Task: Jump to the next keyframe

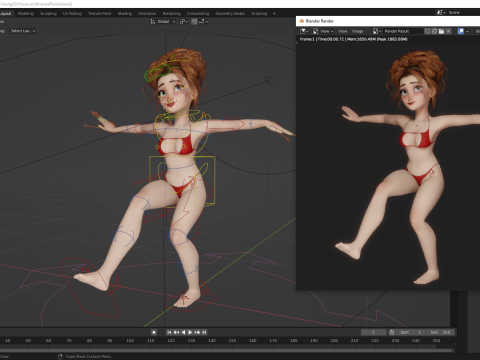Action: [197, 332]
